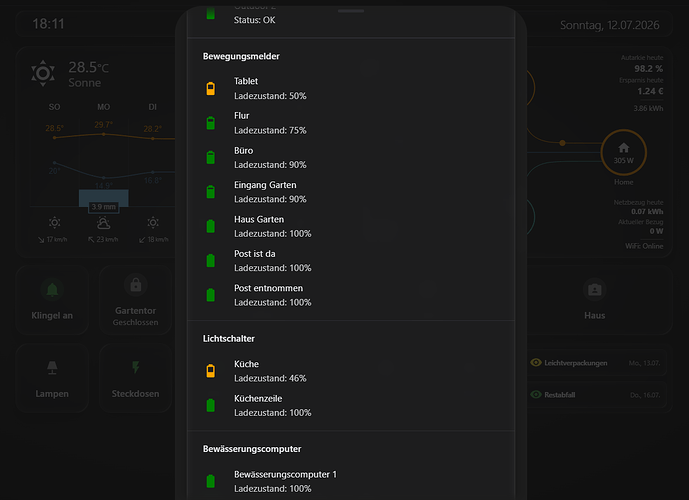
Task: Select the Eingang Garten entry
Action: click(351, 192)
